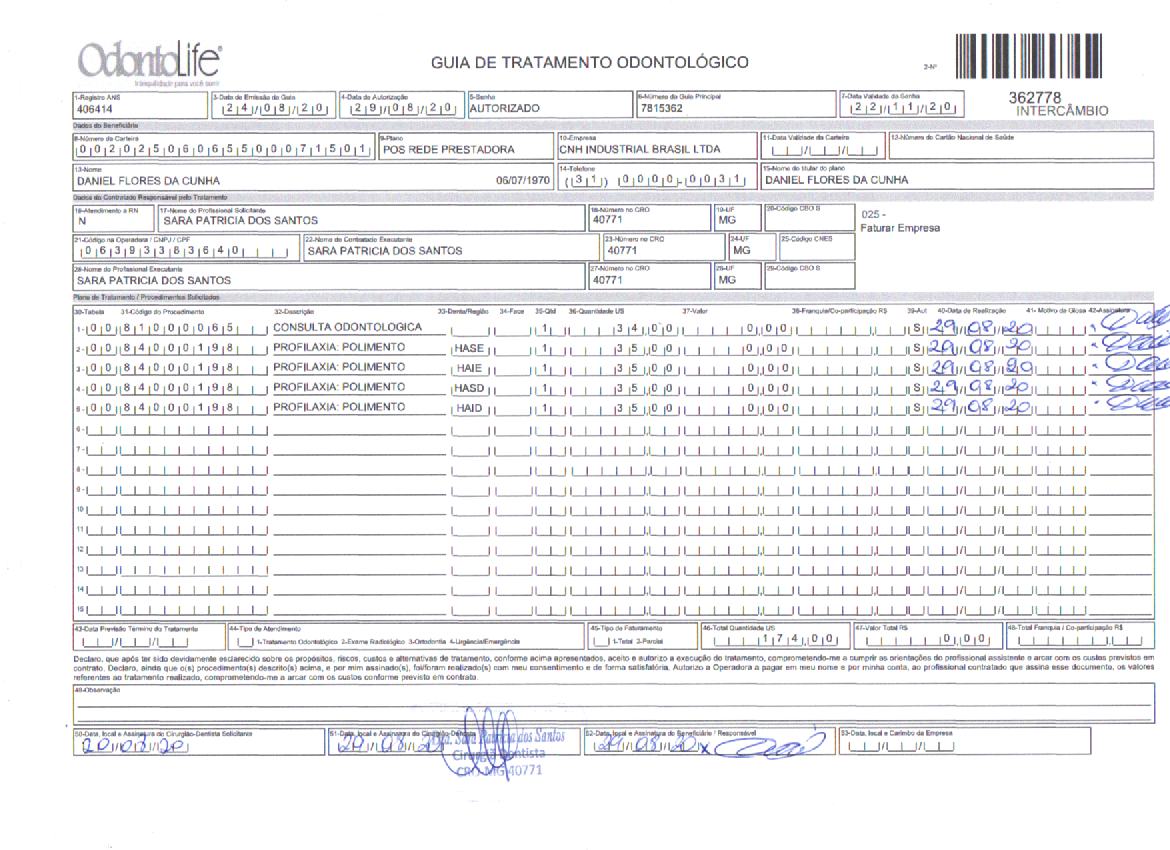Viewport: 1170px width, 850px height.
Task: Click Data, local e Carimbo da Empresa field
Action: (965, 741)
